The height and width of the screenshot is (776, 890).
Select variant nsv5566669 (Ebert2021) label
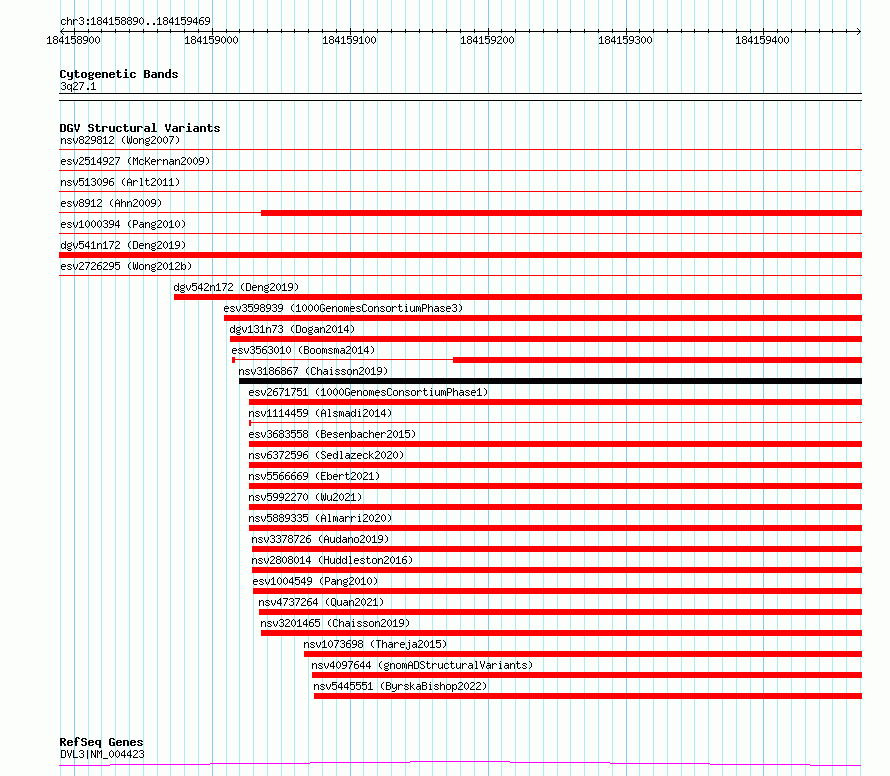(314, 476)
